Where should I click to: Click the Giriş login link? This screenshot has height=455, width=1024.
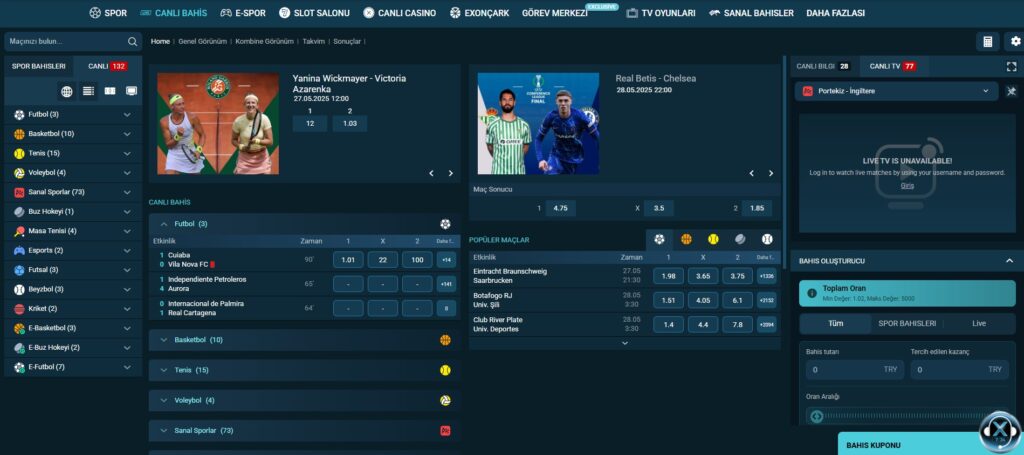coord(907,185)
